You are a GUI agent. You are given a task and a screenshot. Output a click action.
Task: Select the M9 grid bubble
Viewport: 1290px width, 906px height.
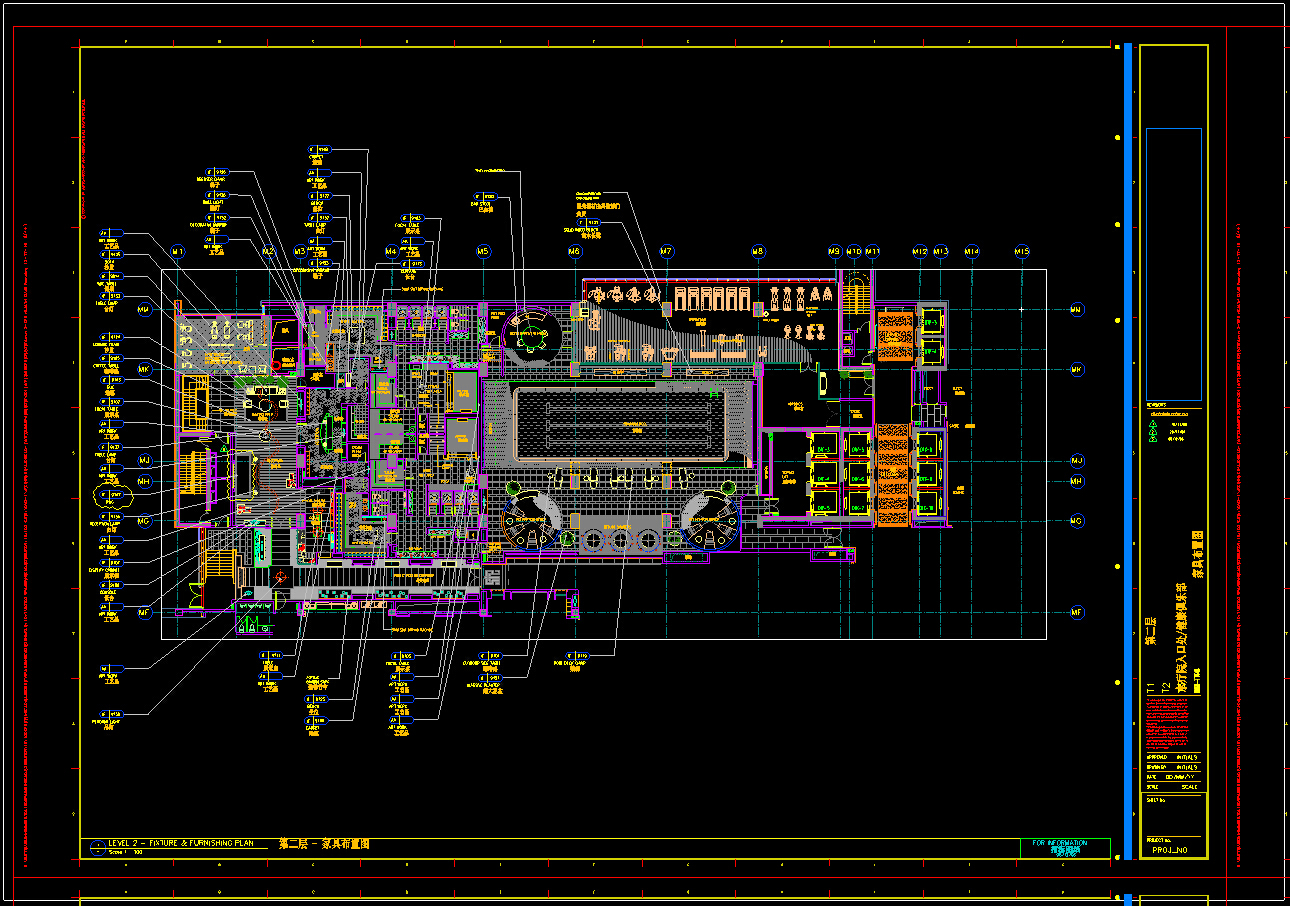[x=834, y=251]
